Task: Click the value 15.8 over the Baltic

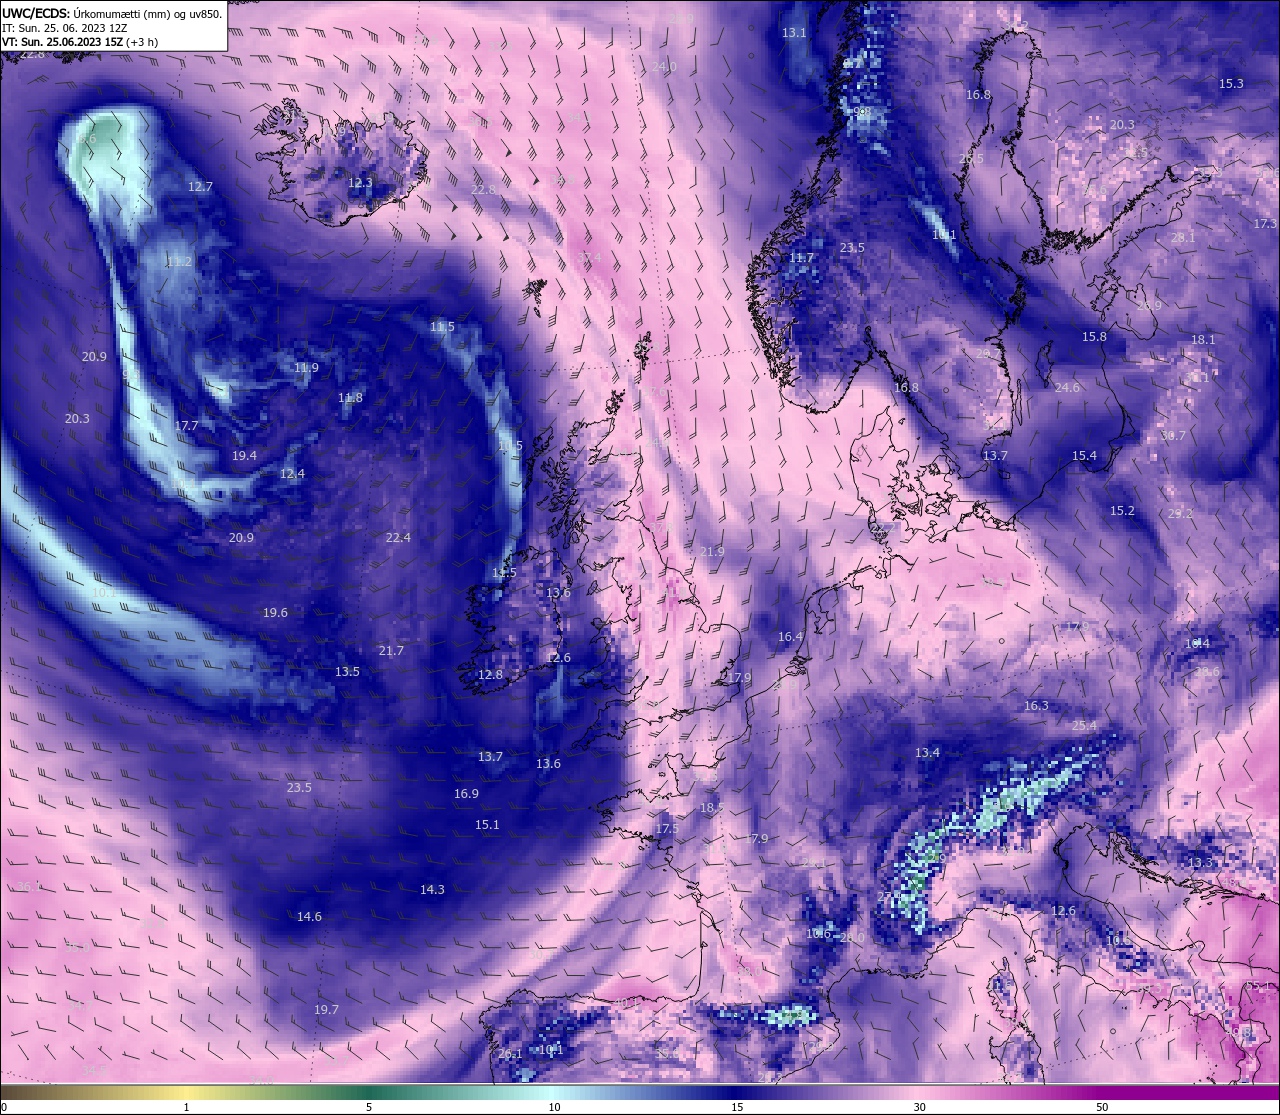Action: click(1095, 337)
